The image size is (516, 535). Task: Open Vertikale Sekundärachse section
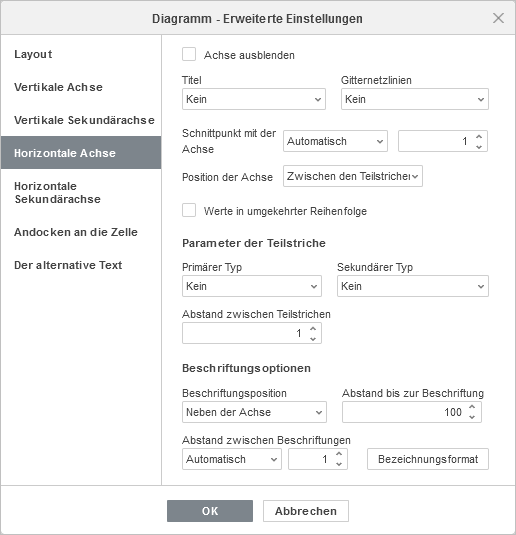point(81,120)
